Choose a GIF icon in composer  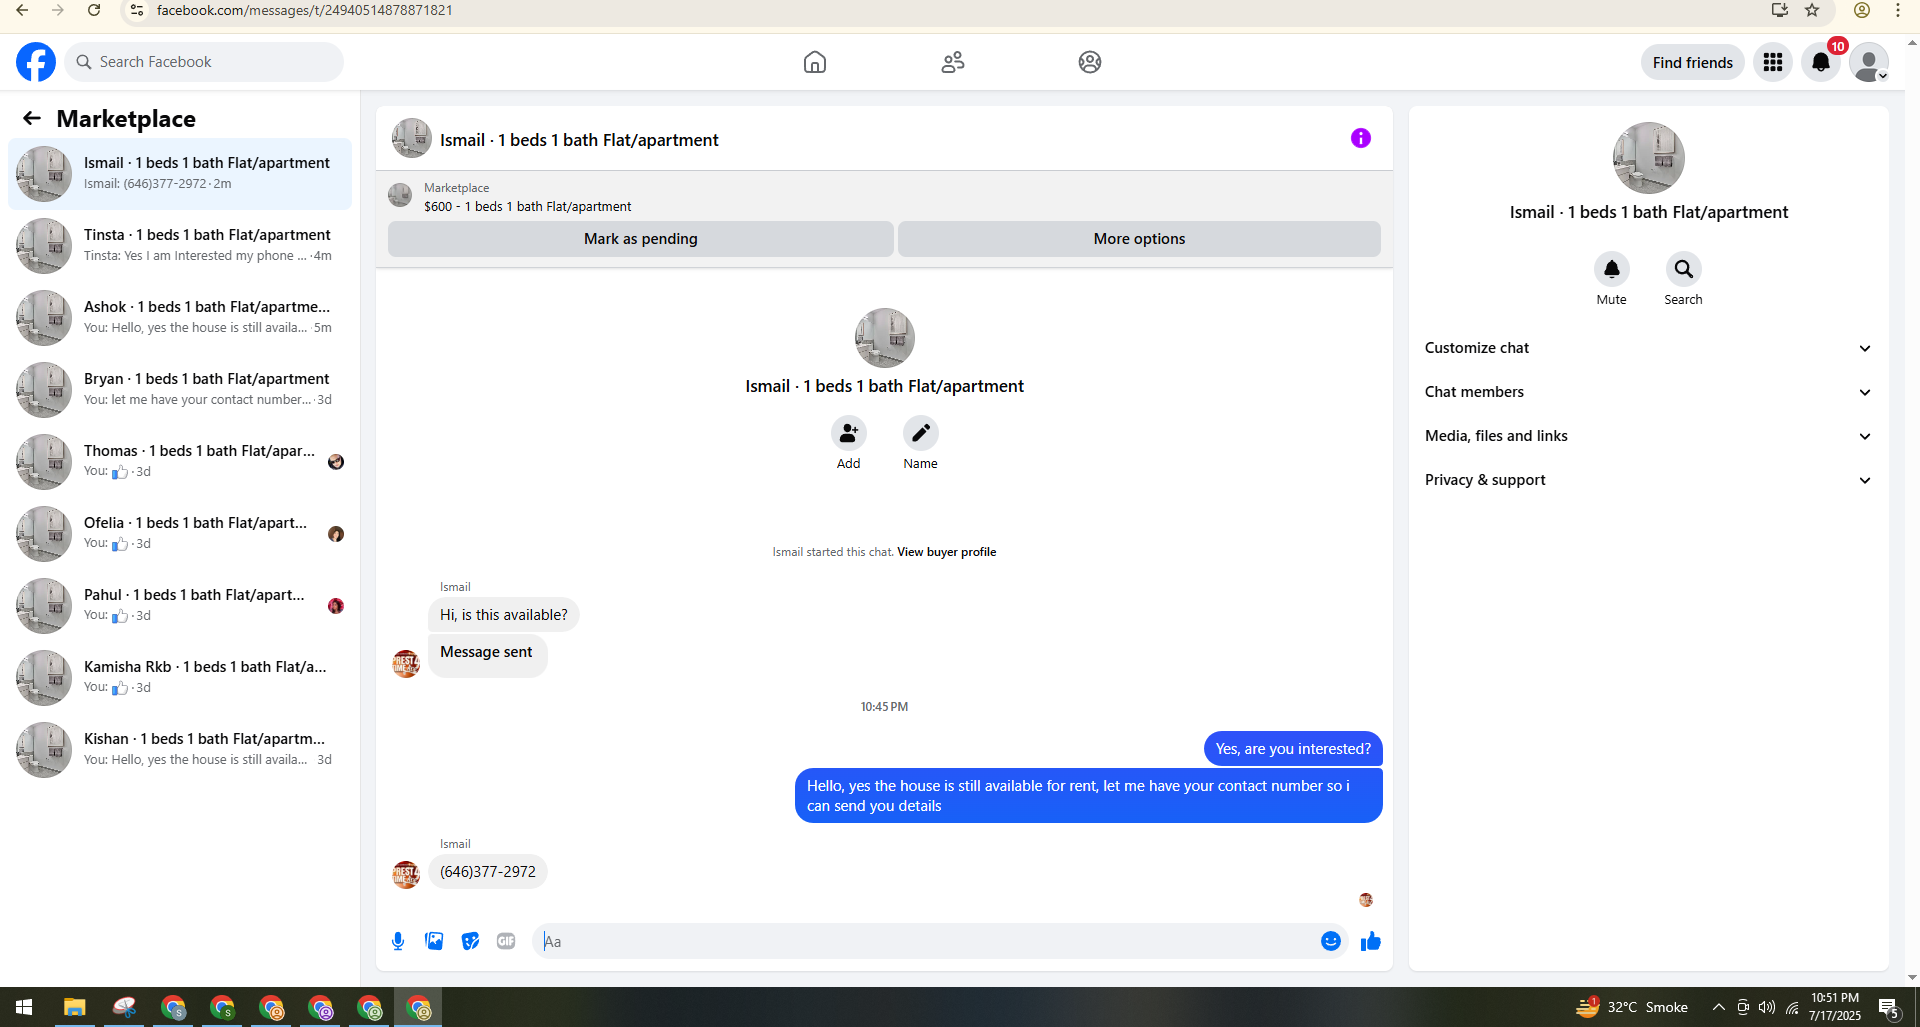click(x=506, y=941)
